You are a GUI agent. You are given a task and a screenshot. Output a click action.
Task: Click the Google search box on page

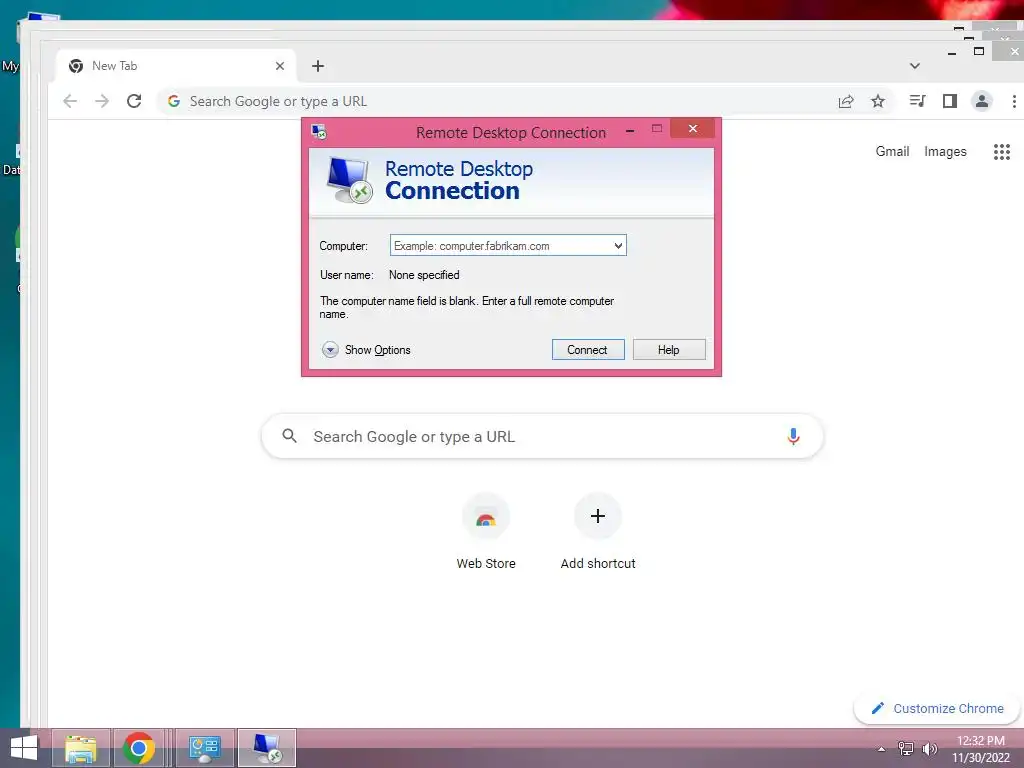[542, 436]
